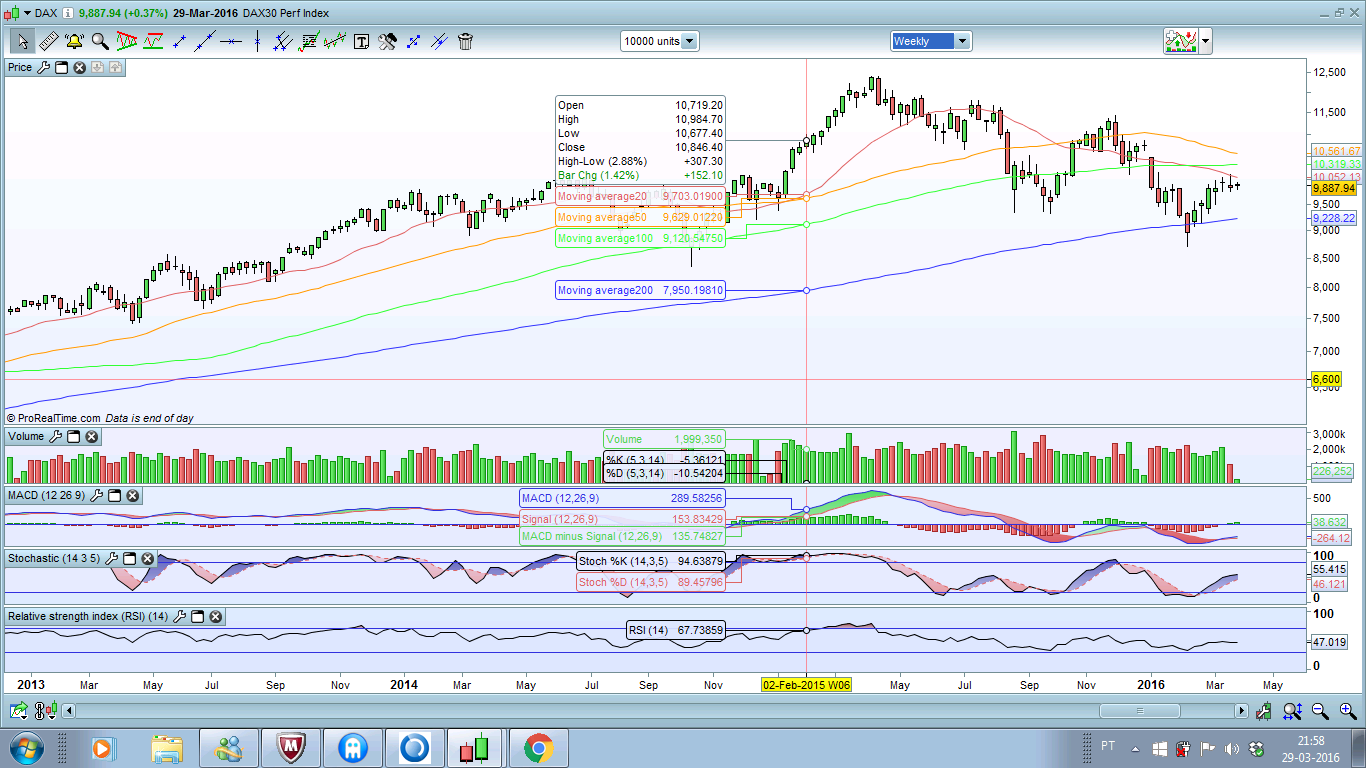This screenshot has height=768, width=1366.
Task: Click the horizontal chart scrollbar thumb
Action: pos(1139,711)
